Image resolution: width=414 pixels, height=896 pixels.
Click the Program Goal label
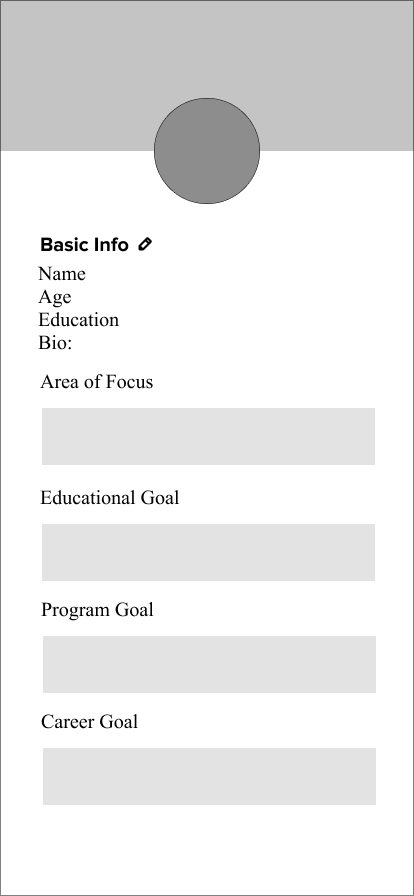[97, 610]
